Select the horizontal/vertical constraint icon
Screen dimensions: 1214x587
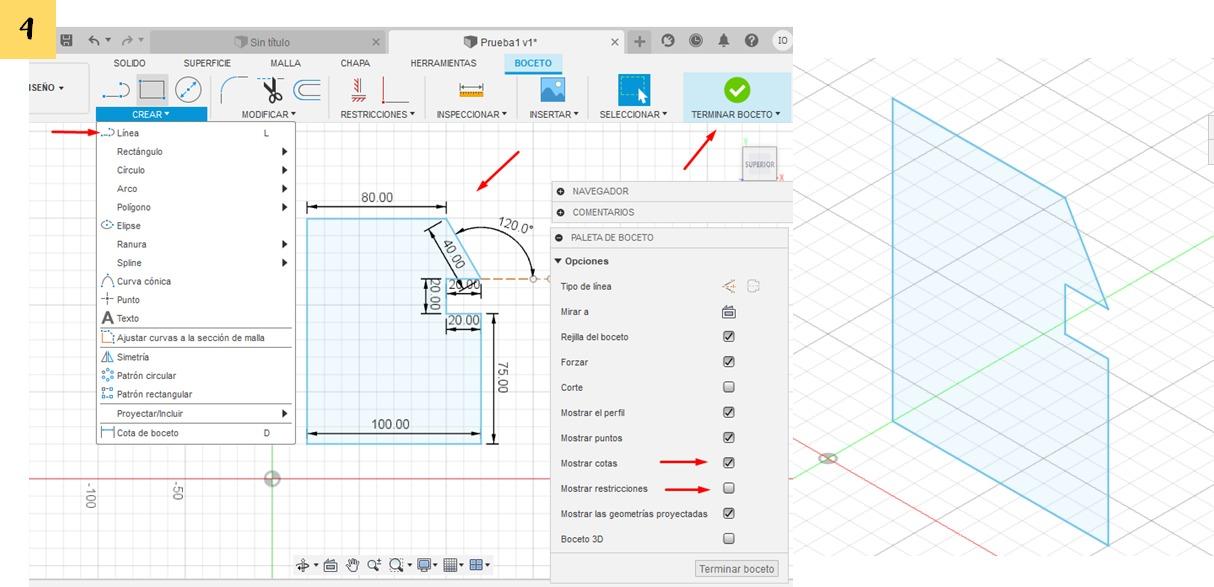coord(357,90)
